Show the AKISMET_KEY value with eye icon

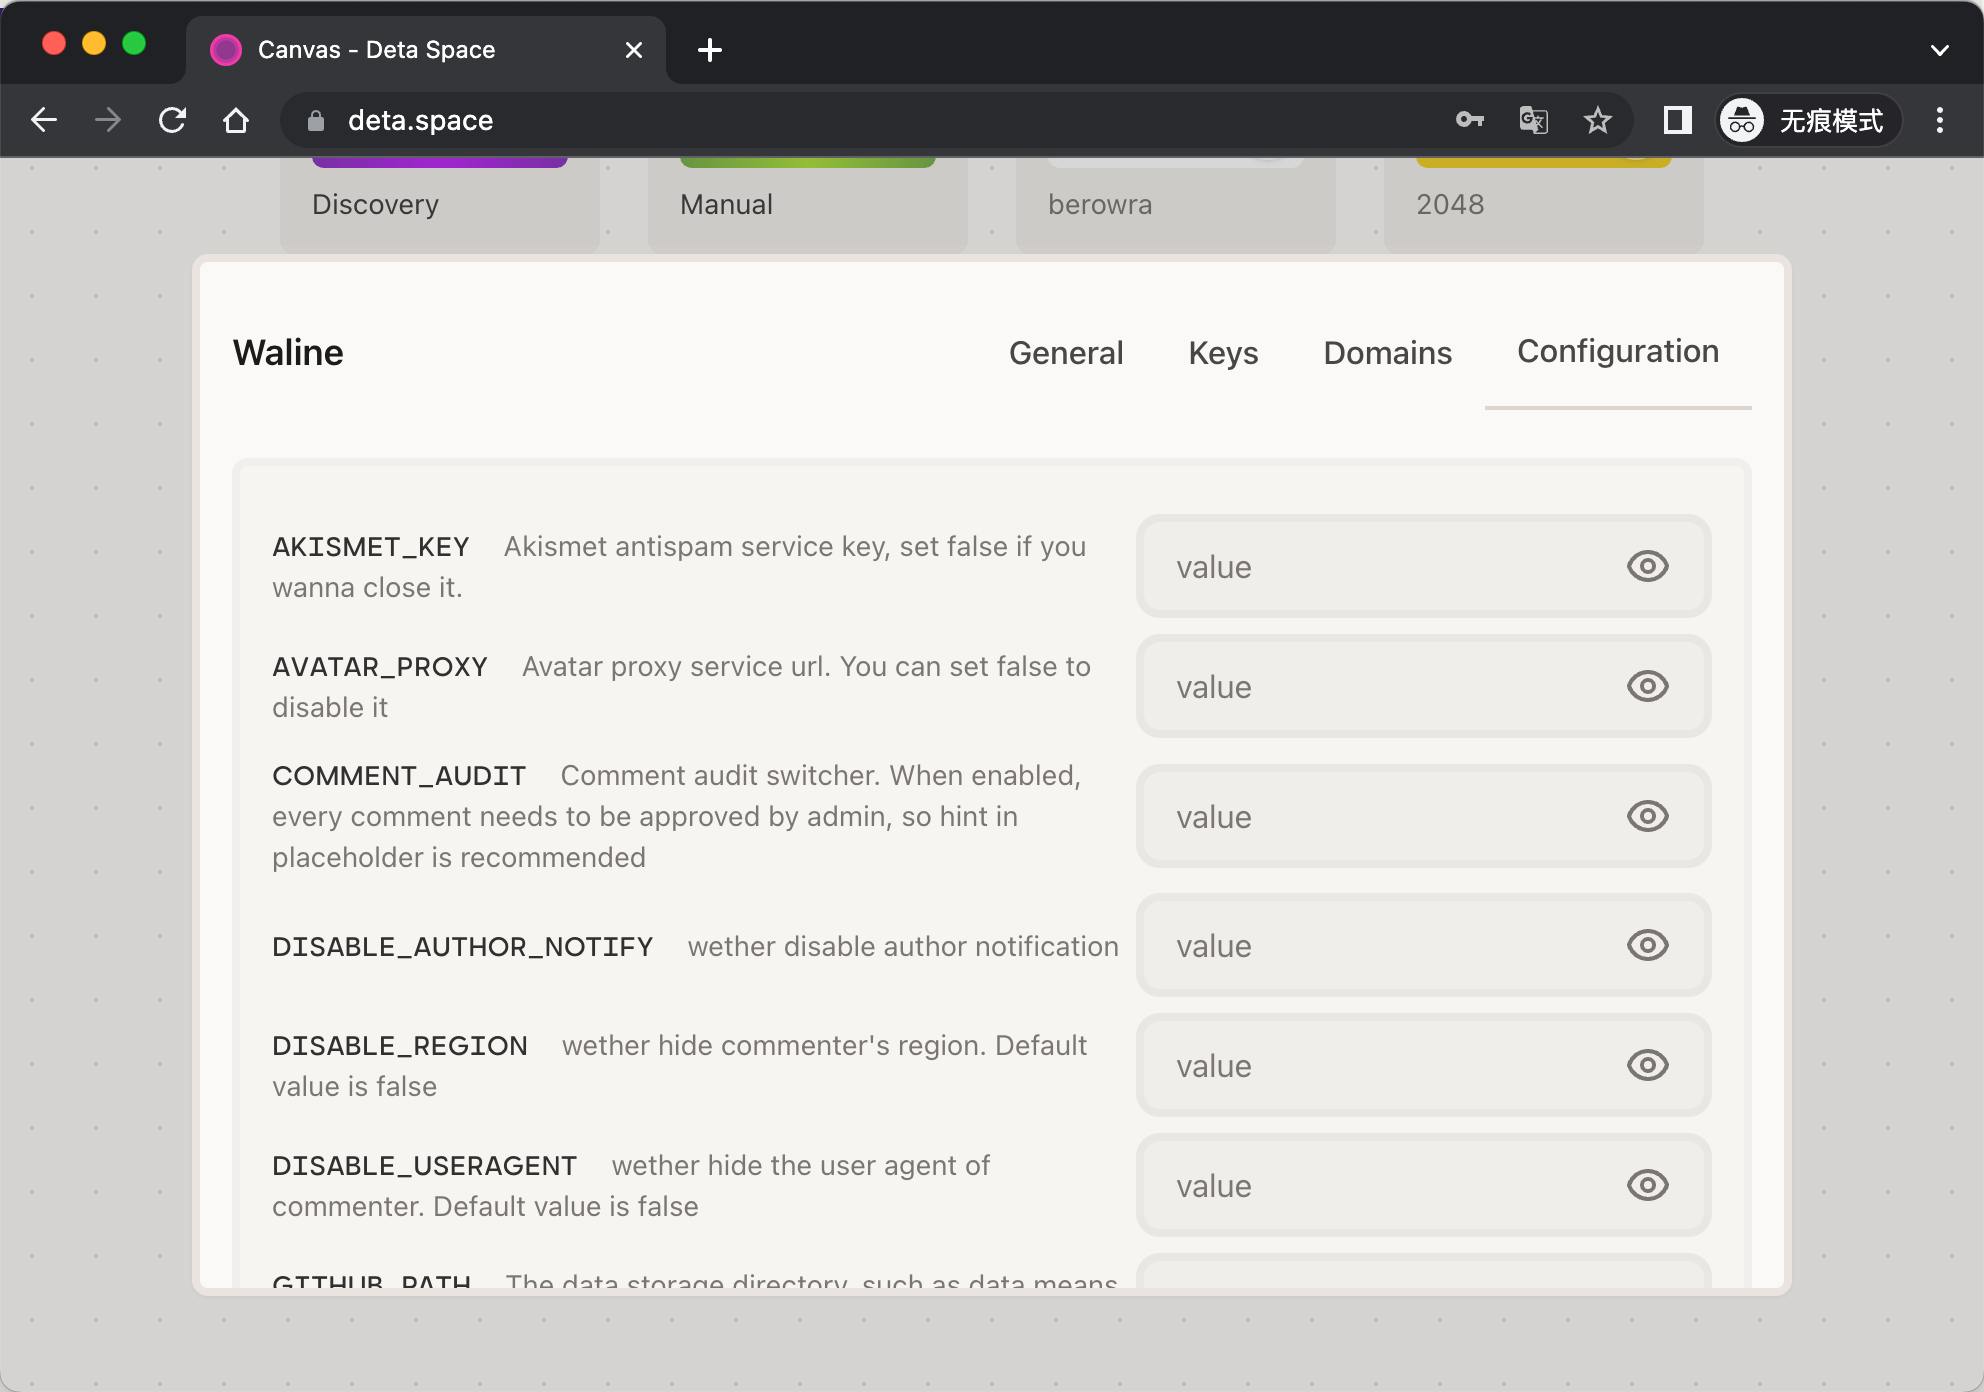tap(1647, 566)
